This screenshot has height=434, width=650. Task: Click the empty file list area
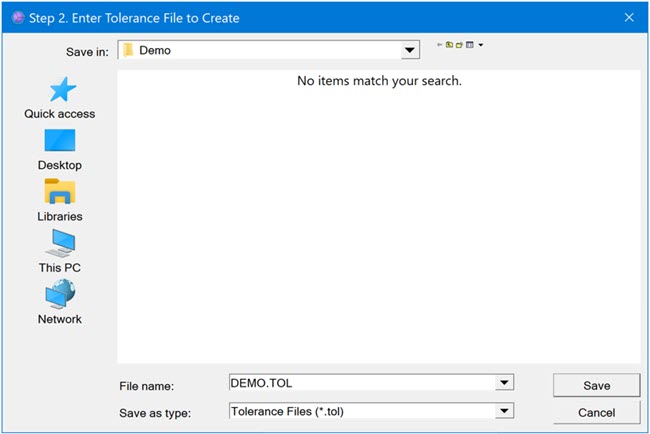point(378,220)
